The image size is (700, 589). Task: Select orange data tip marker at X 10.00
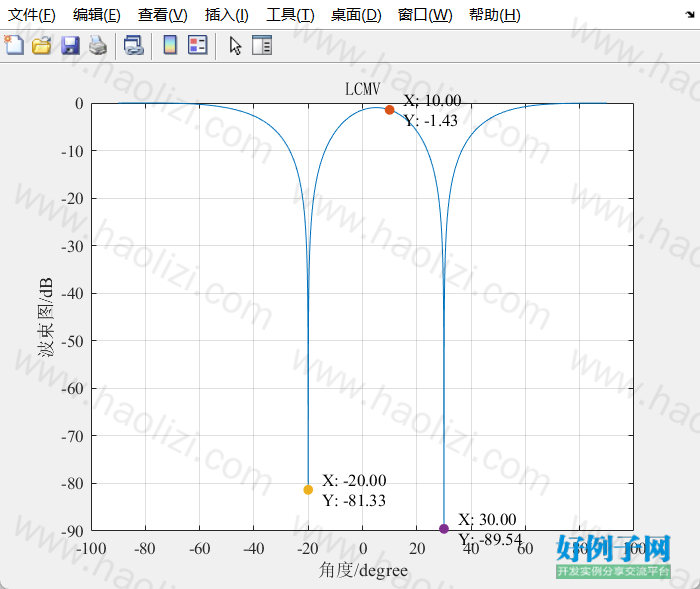point(389,110)
